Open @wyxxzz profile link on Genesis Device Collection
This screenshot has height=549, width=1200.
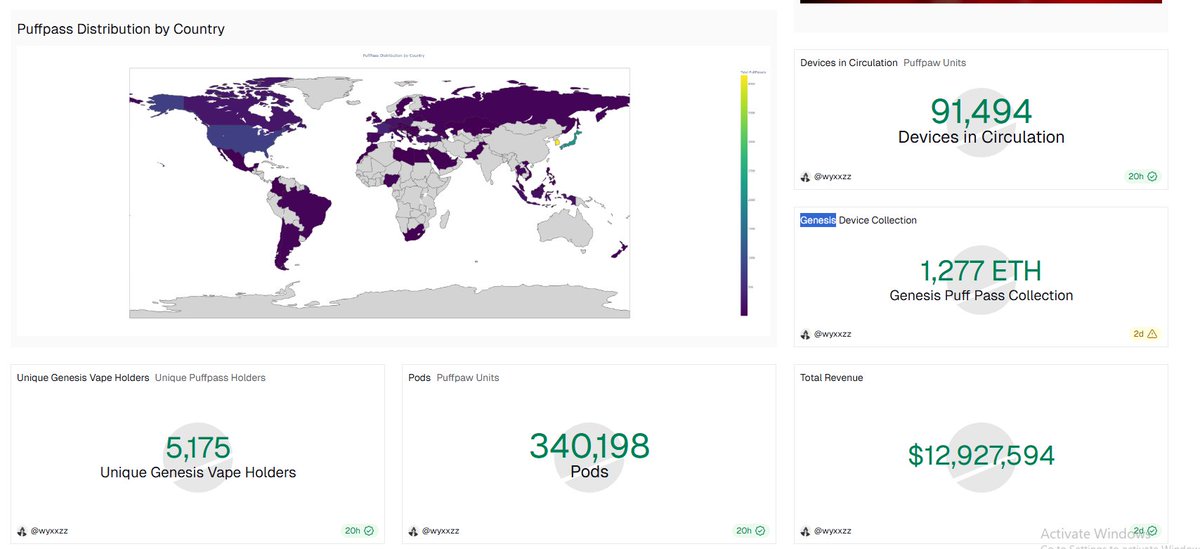click(x=833, y=335)
